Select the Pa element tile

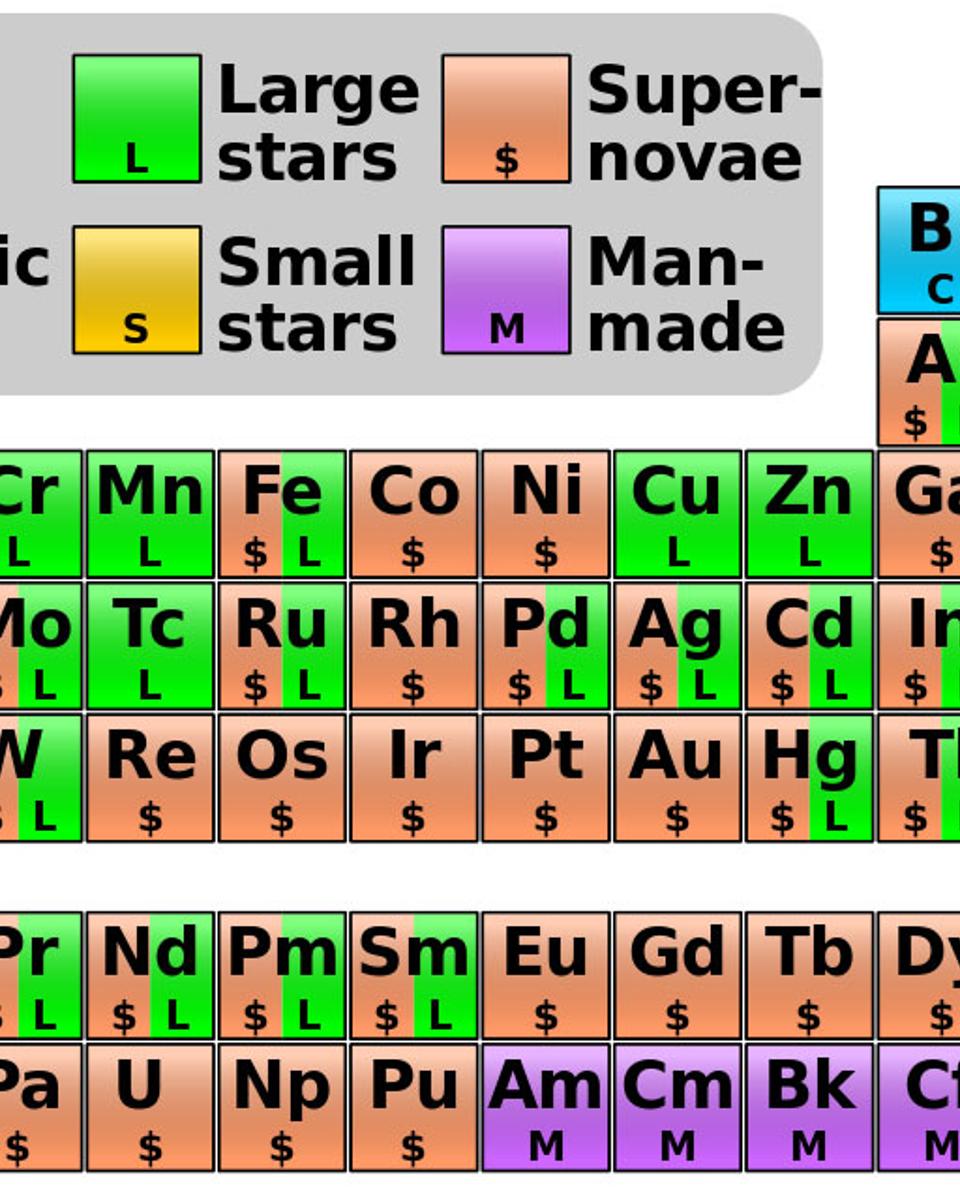pyautogui.click(x=41, y=1108)
